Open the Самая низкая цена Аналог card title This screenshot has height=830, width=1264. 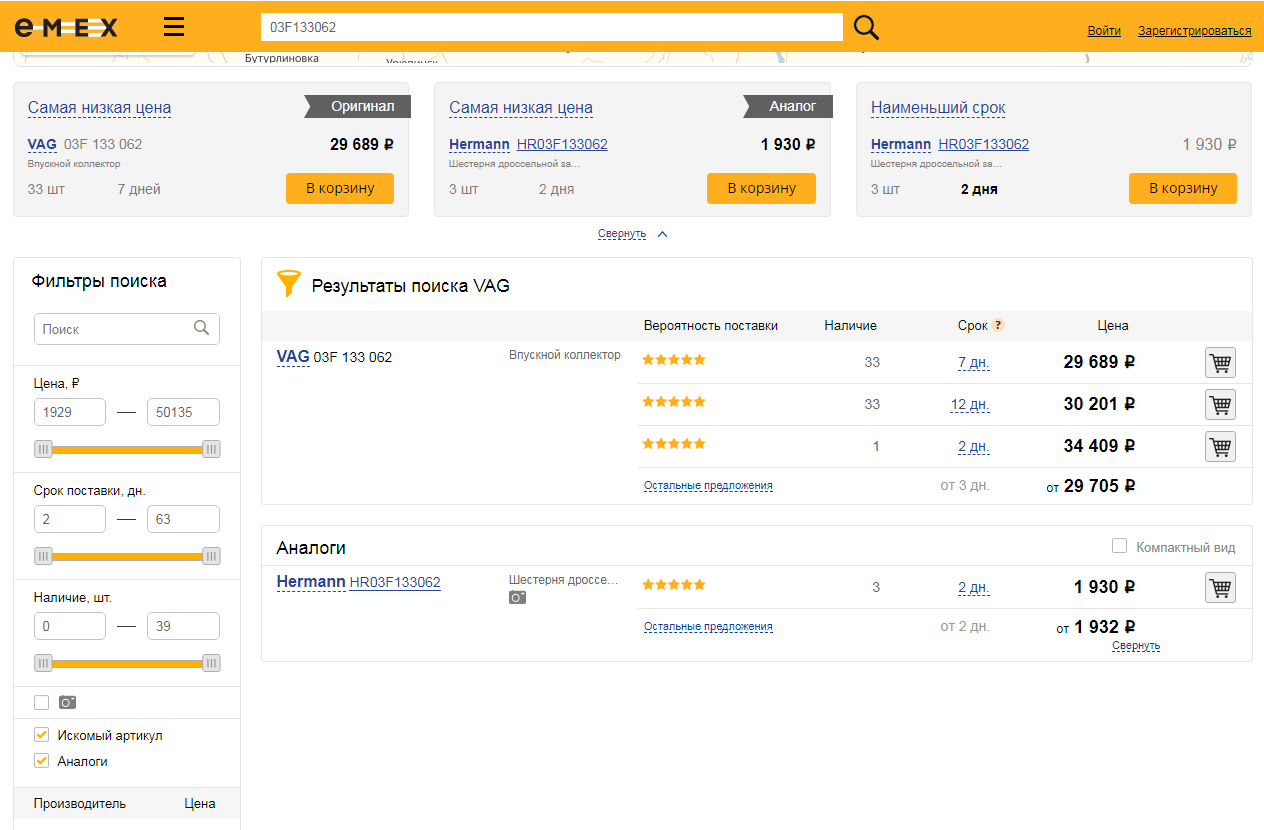pyautogui.click(x=521, y=108)
